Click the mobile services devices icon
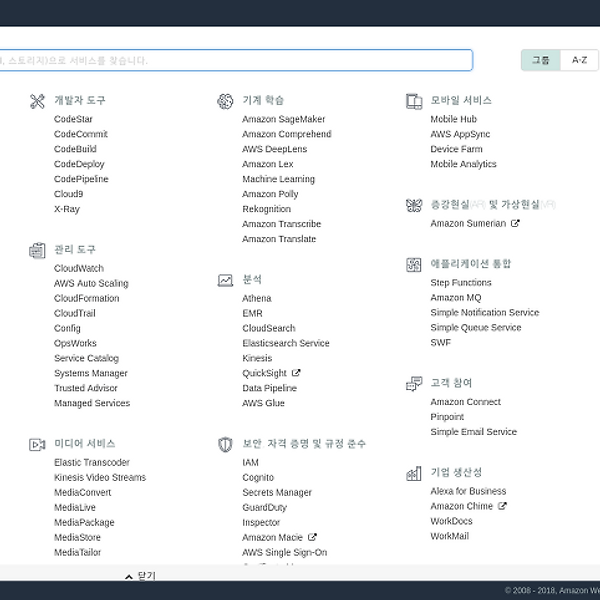 click(414, 101)
